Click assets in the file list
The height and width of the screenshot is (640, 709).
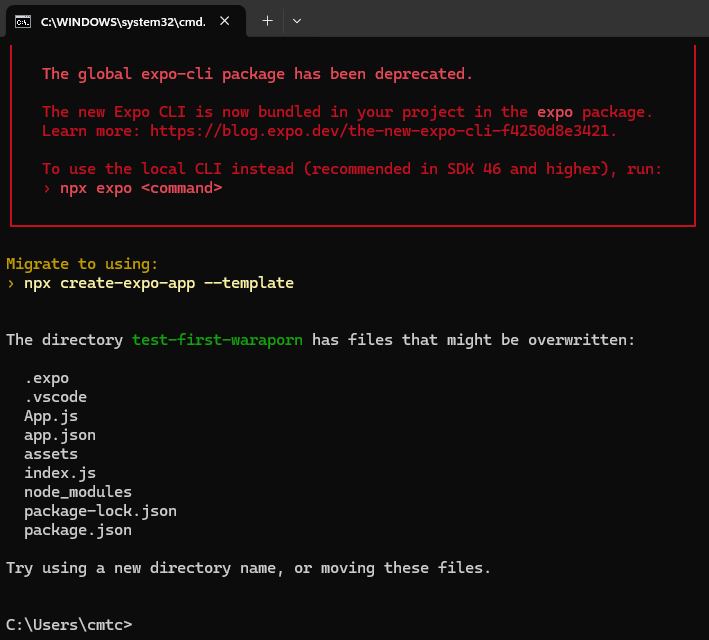(51, 454)
